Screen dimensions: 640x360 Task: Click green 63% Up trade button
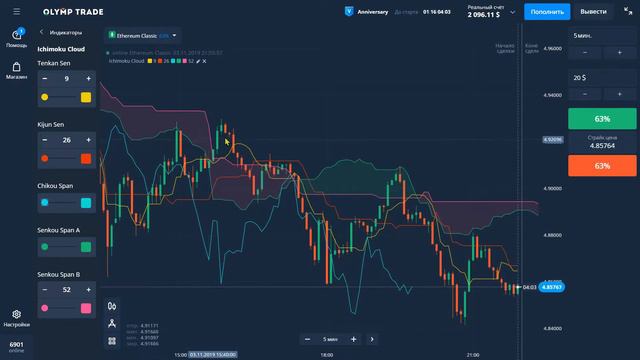(x=602, y=119)
